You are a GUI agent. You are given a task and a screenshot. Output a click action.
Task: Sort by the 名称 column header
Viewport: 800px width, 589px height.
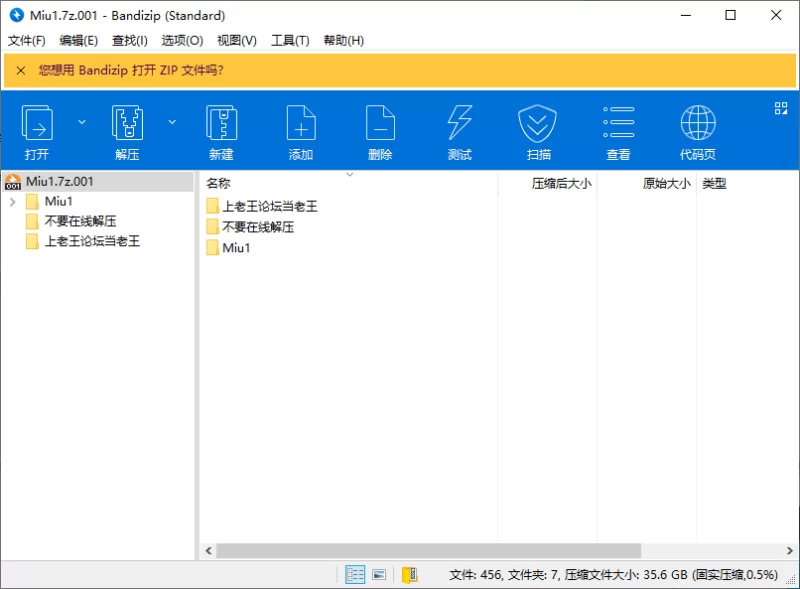pos(218,183)
